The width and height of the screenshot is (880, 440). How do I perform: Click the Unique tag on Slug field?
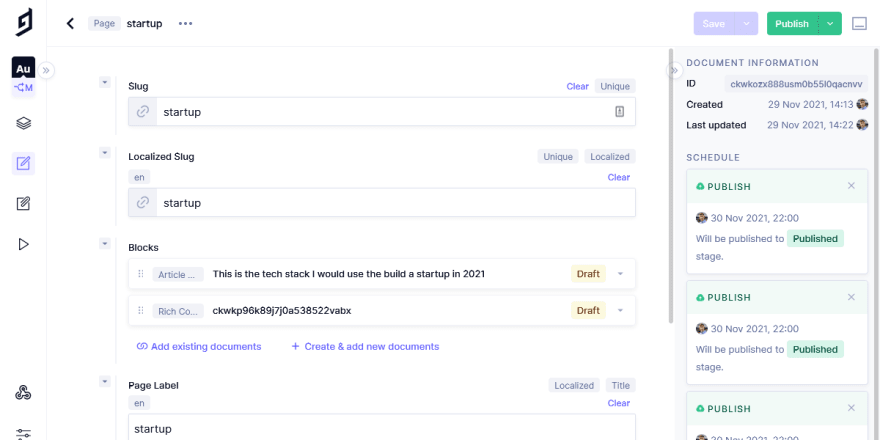[x=615, y=86]
